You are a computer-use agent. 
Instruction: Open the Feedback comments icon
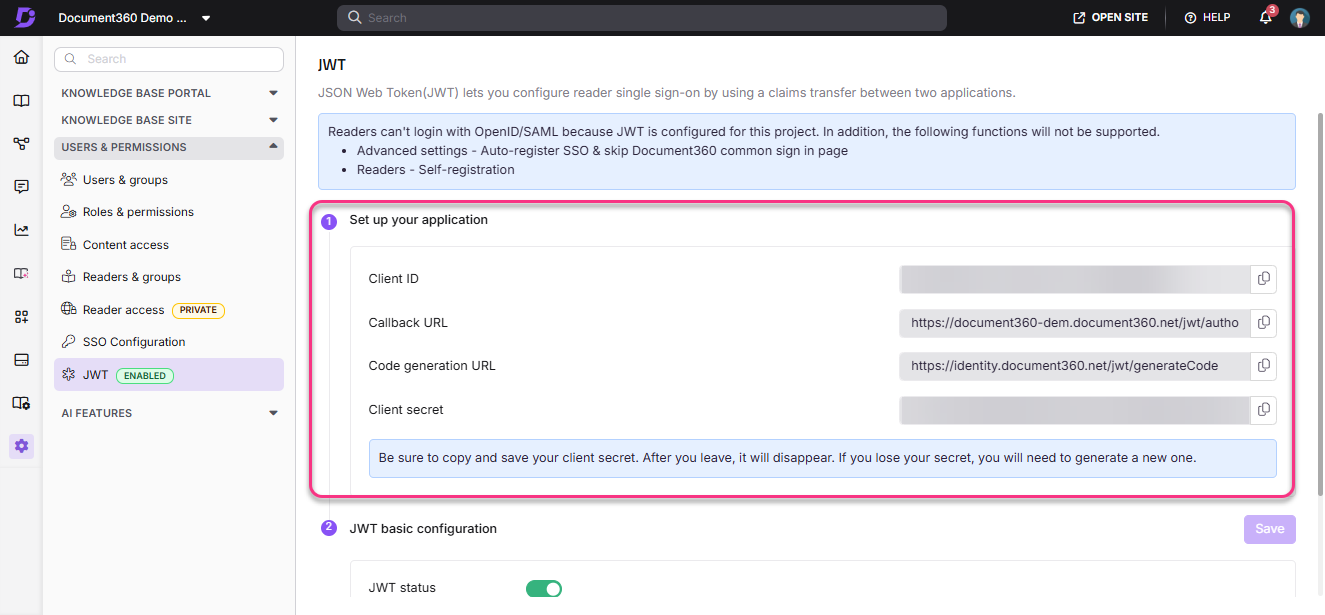21,186
